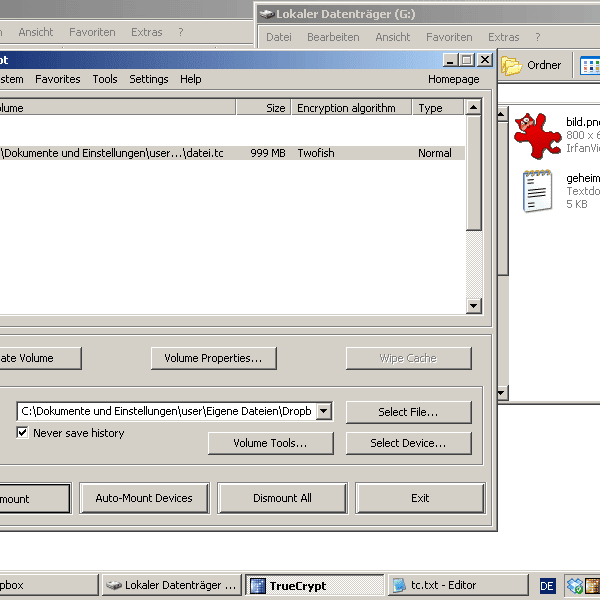Screen dimensions: 600x600
Task: Click Volume Tools button
Action: [271, 443]
